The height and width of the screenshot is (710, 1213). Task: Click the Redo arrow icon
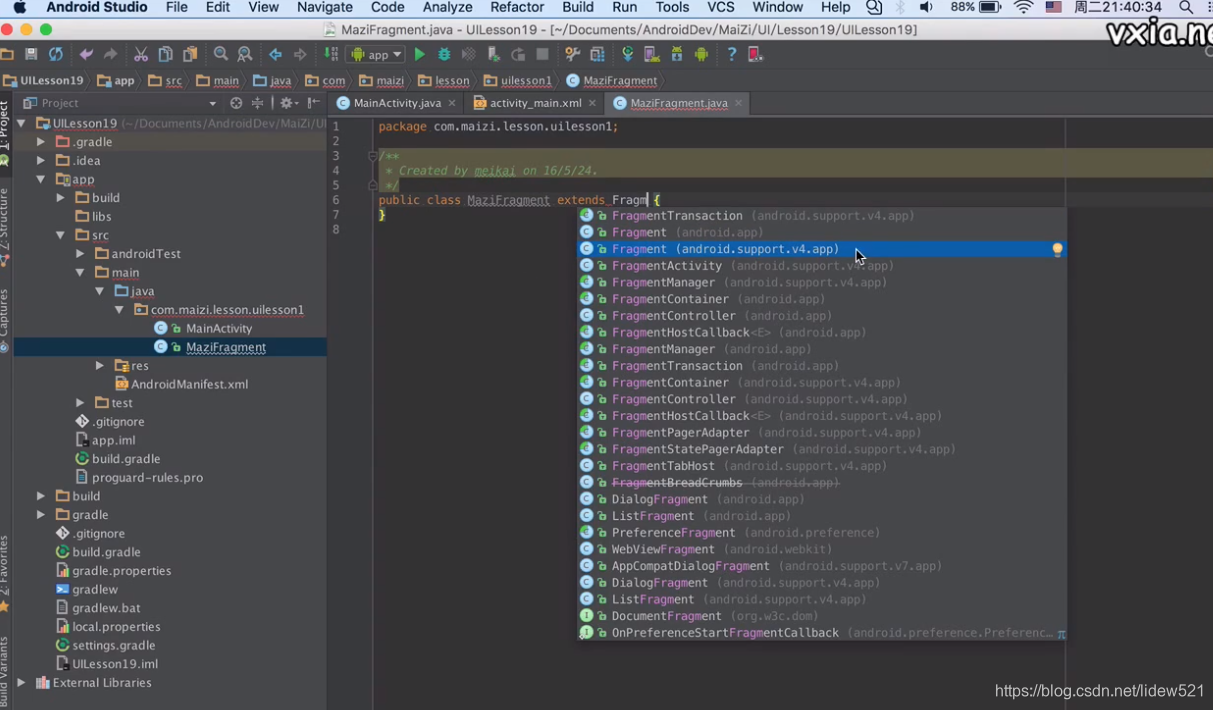coord(110,54)
